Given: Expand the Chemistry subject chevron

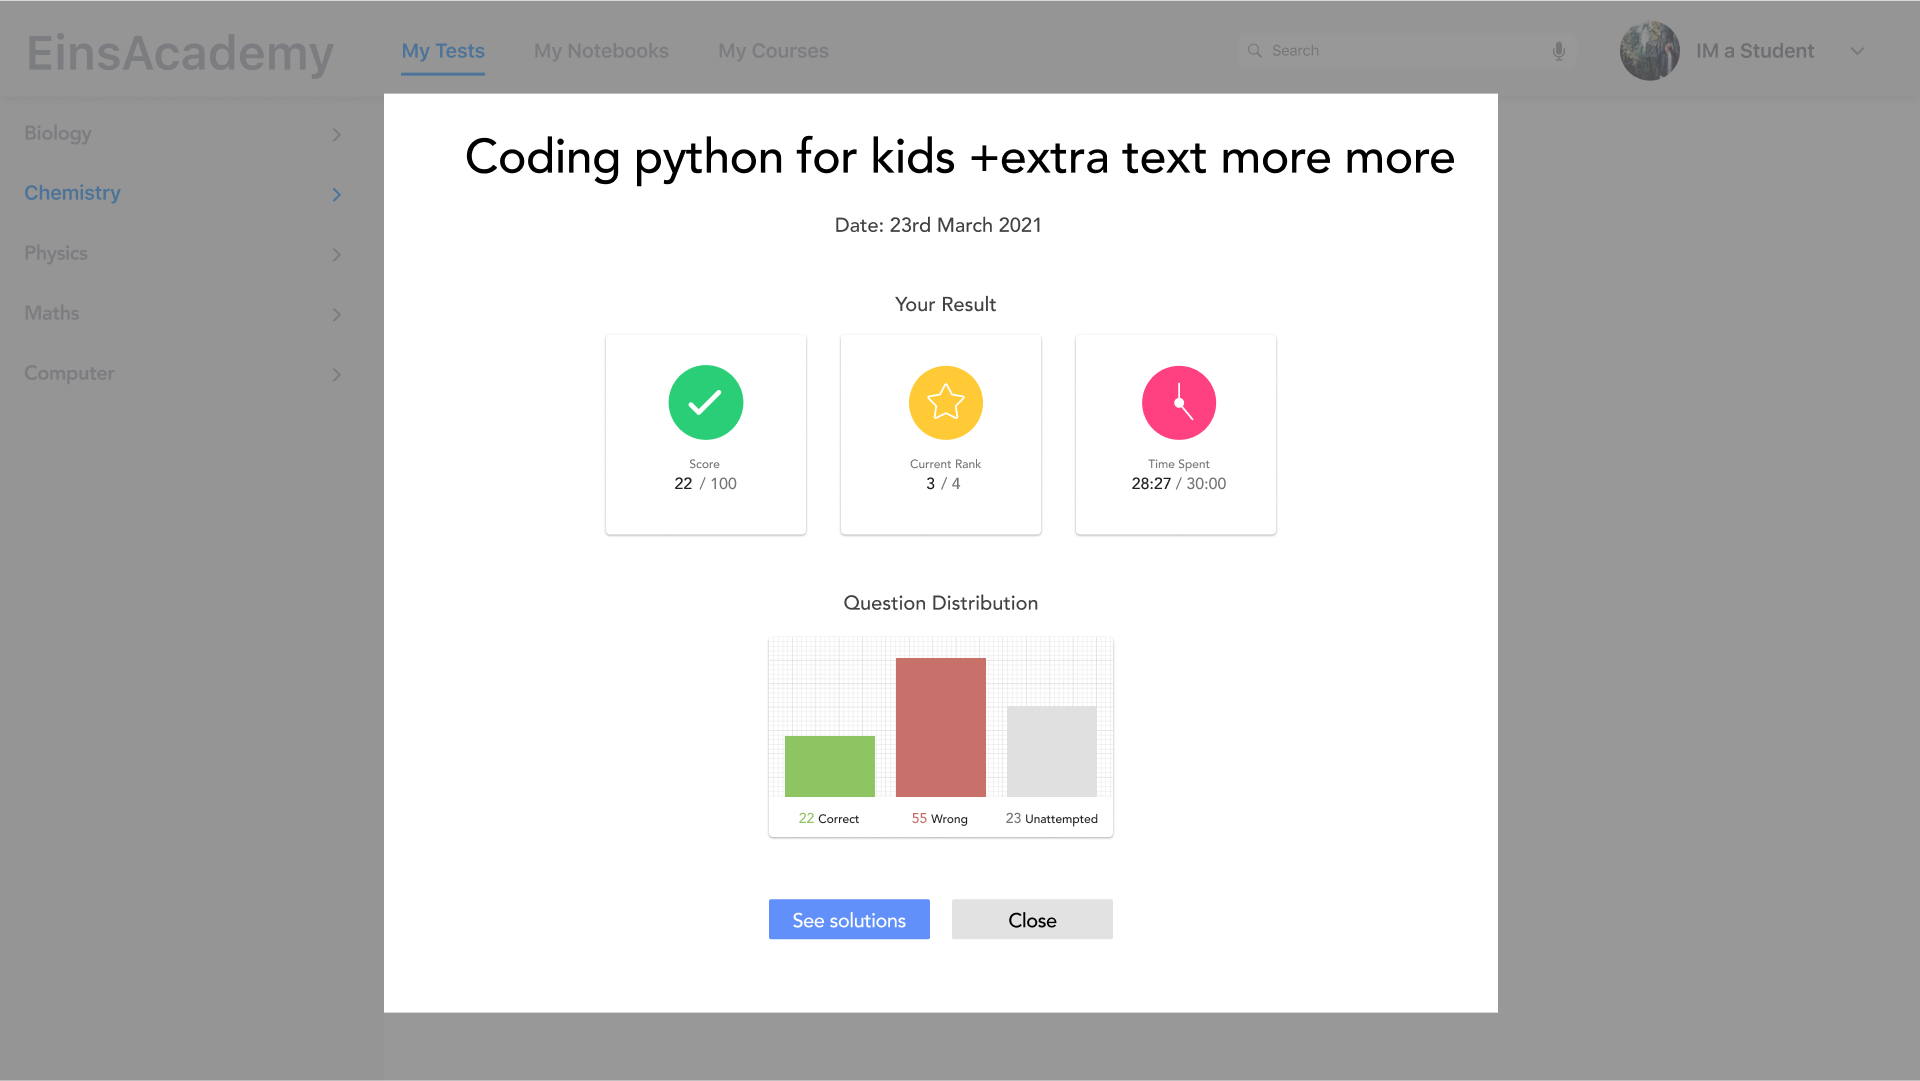Looking at the screenshot, I should point(337,195).
